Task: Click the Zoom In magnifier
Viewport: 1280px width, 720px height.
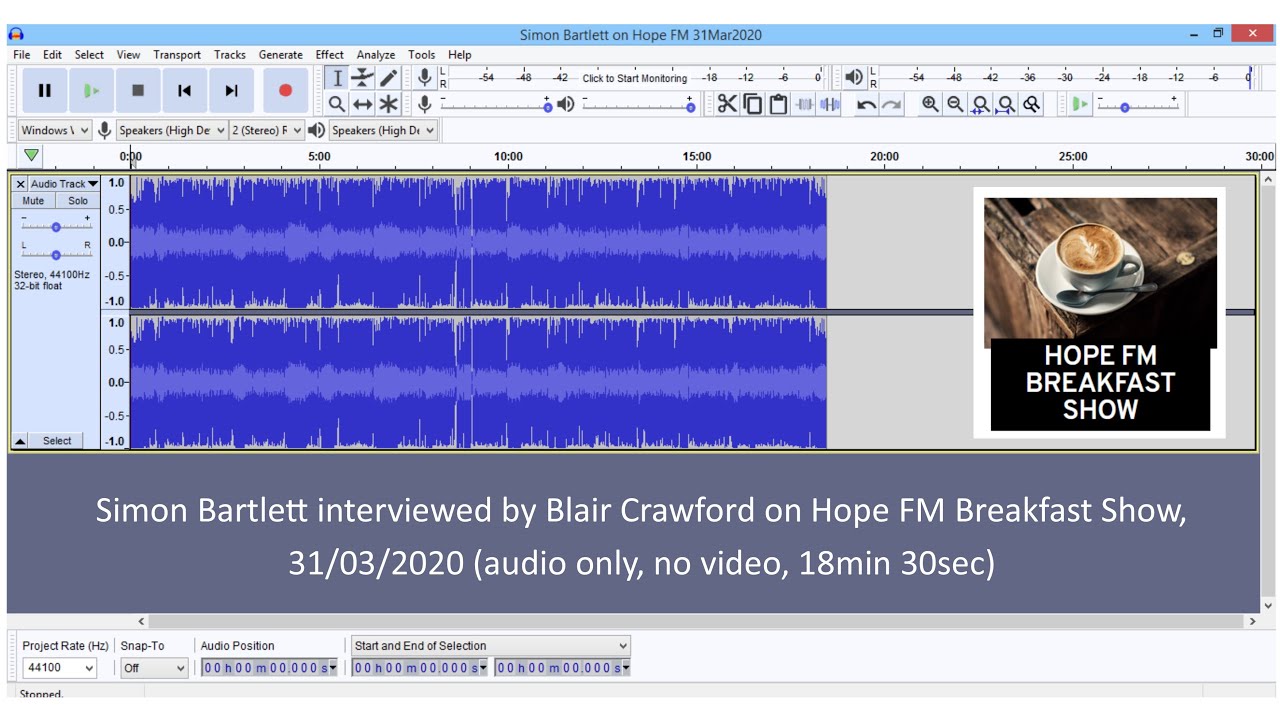Action: [931, 104]
